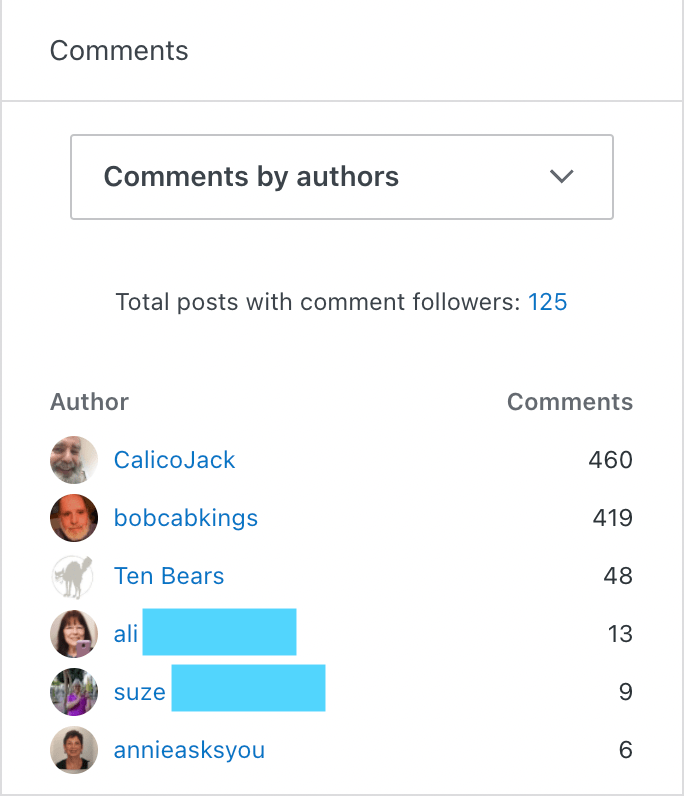Click the Comments panel header title
The width and height of the screenshot is (684, 796).
[119, 51]
